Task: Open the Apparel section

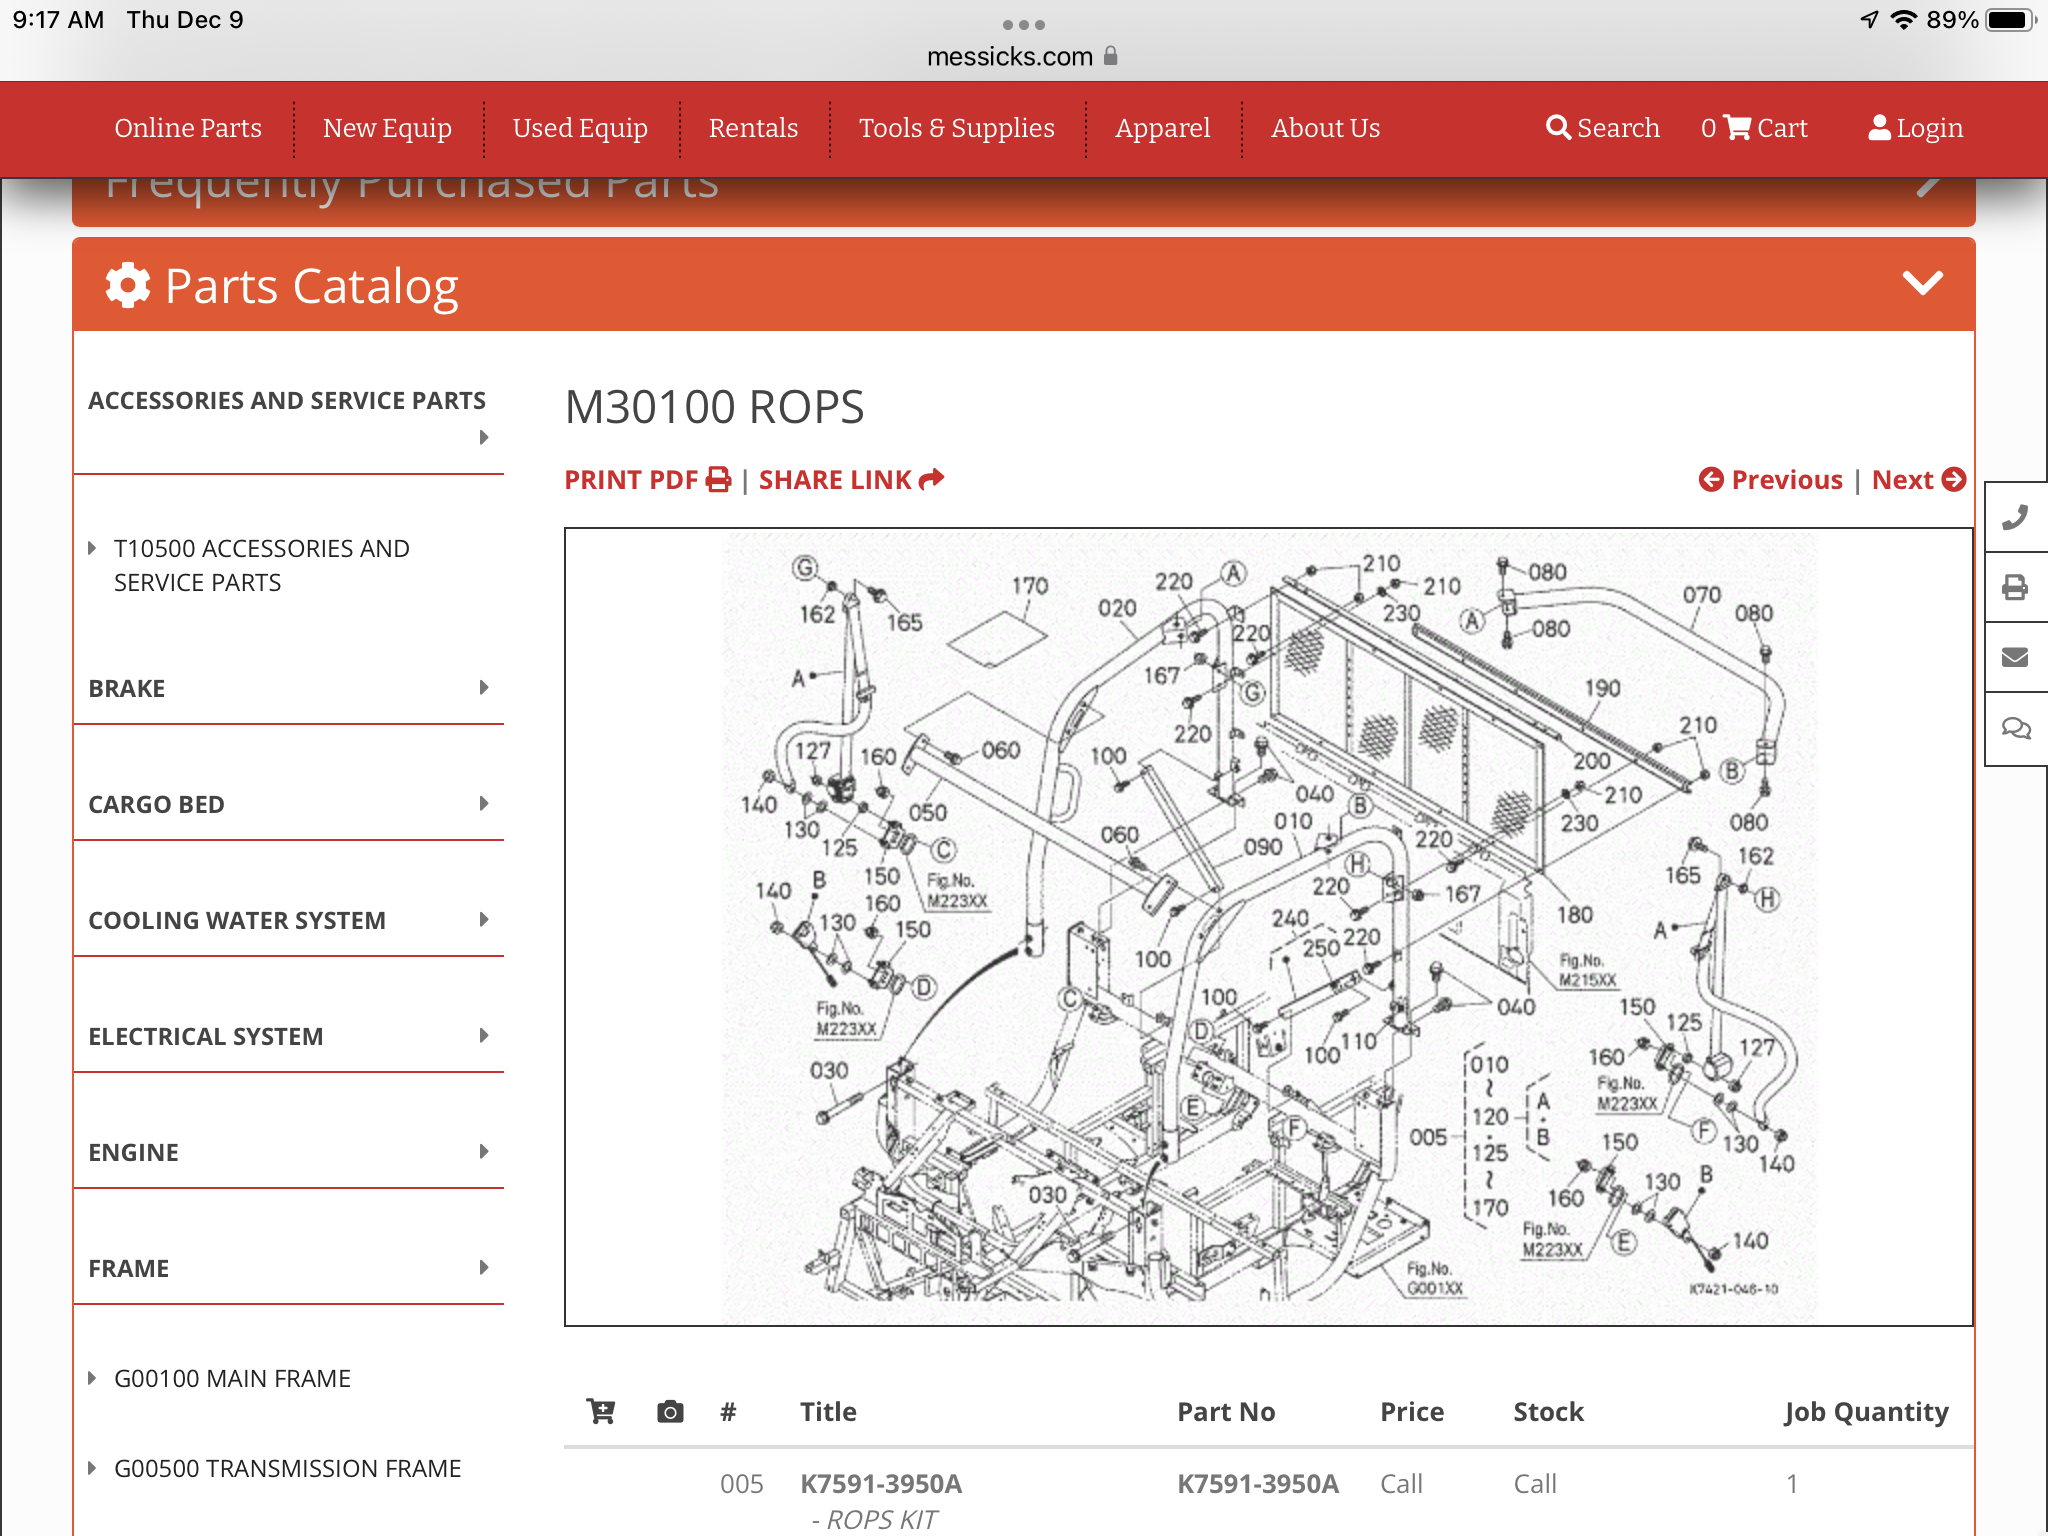Action: (x=1162, y=128)
